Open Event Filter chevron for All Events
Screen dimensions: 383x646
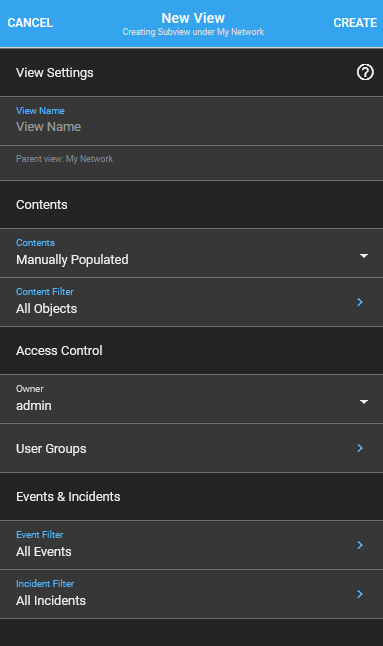pyautogui.click(x=360, y=545)
